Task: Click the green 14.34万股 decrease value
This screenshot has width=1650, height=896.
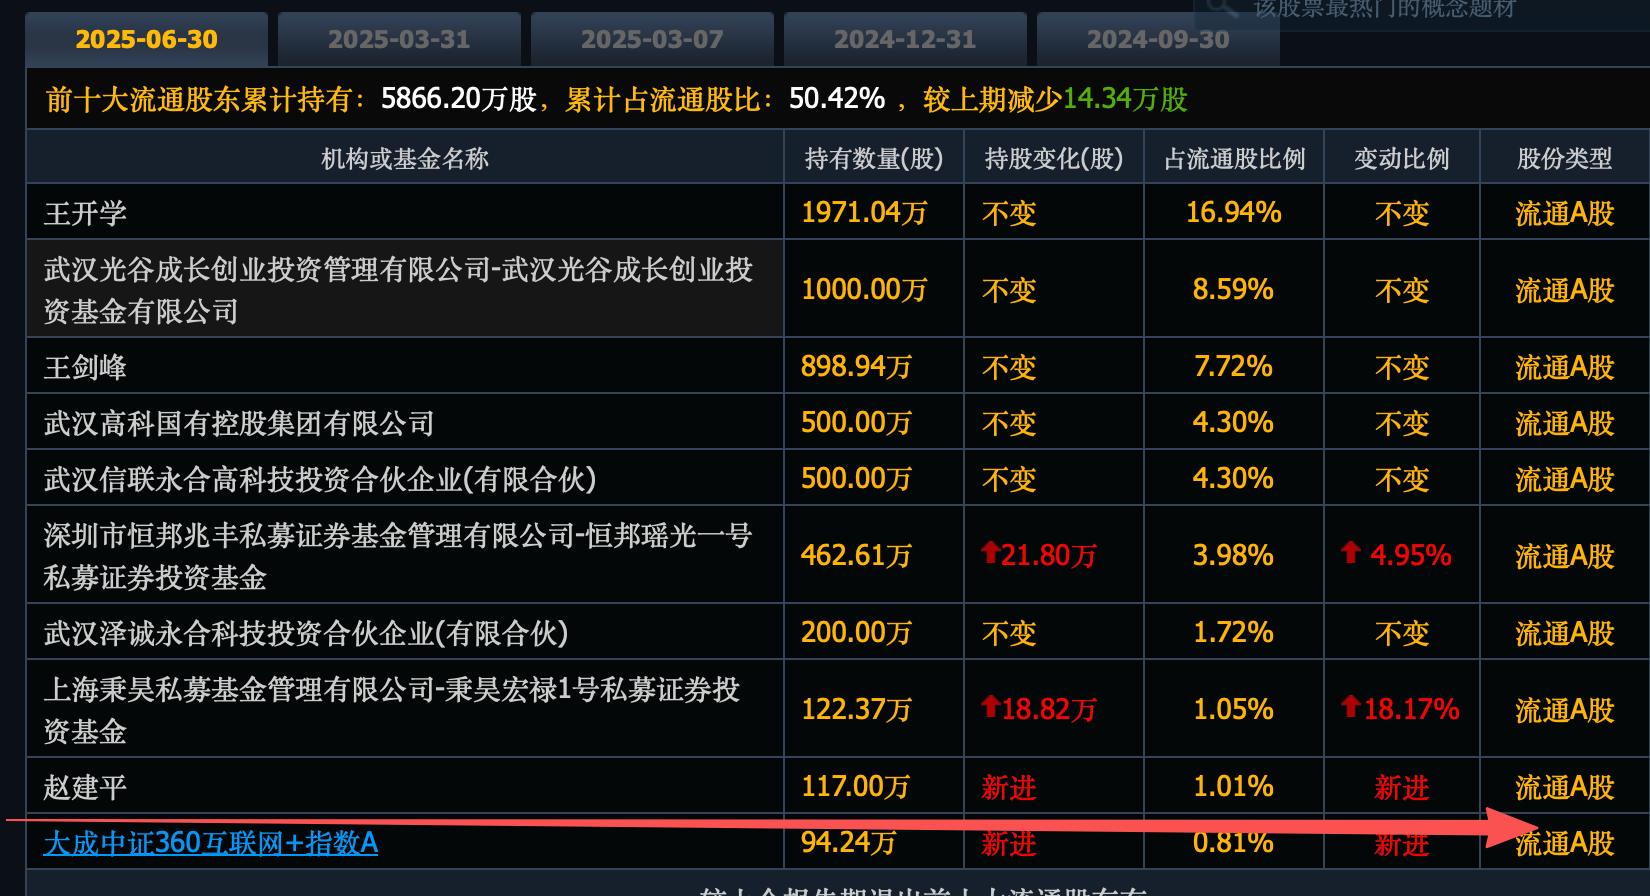Action: click(1125, 99)
